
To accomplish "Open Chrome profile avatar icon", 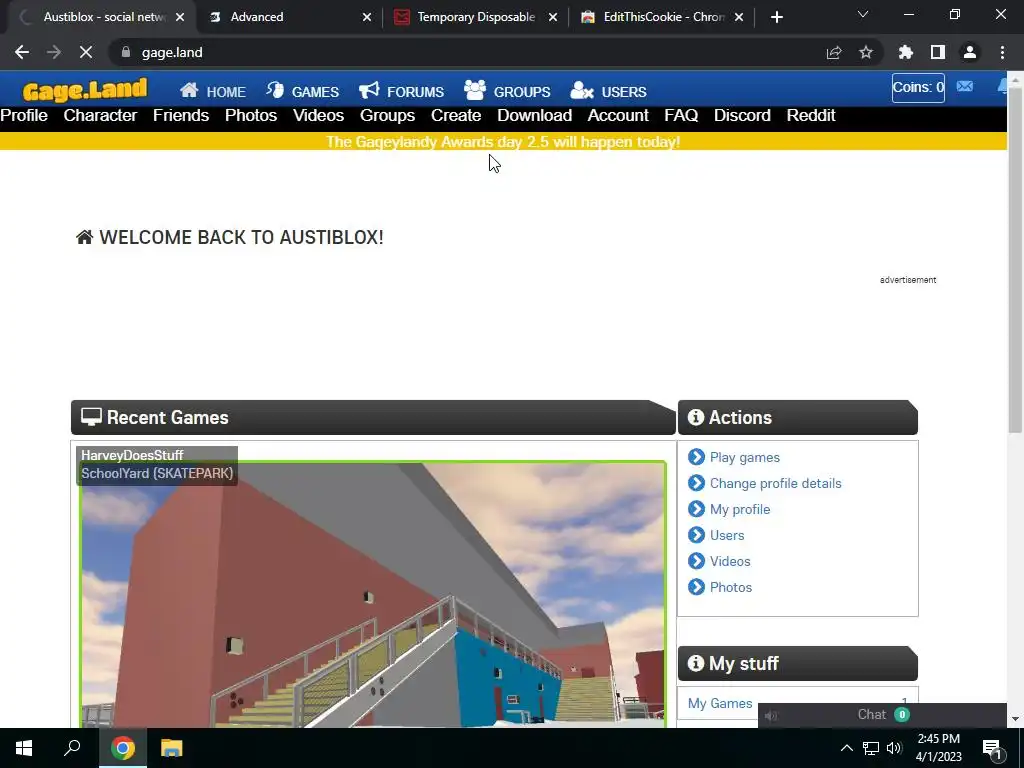I will tap(970, 52).
